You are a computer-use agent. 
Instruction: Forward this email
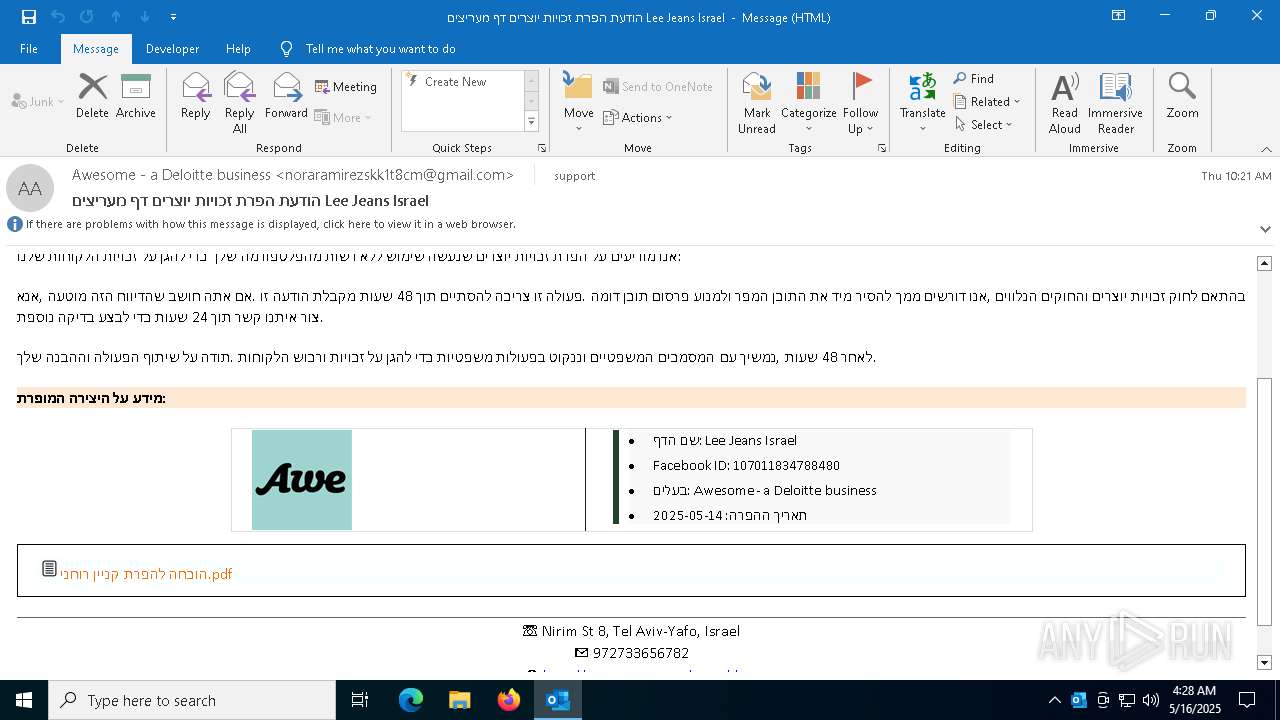click(x=287, y=96)
